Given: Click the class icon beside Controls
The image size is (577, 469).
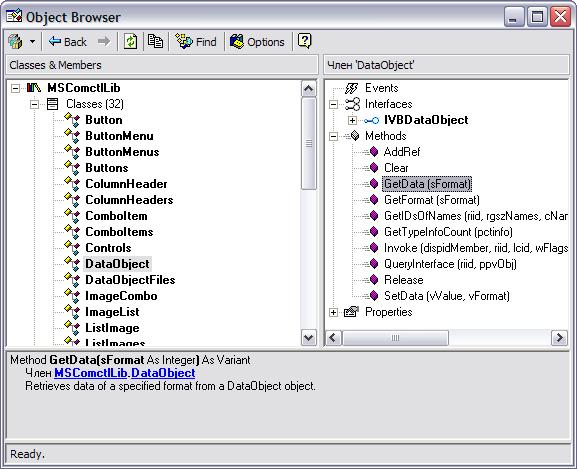Looking at the screenshot, I should pyautogui.click(x=72, y=248).
